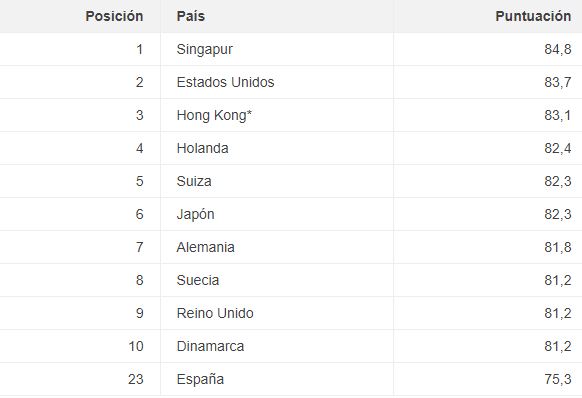Viewport: 582px width, 398px height.
Task: Click the Alemania table entry
Action: click(x=205, y=247)
